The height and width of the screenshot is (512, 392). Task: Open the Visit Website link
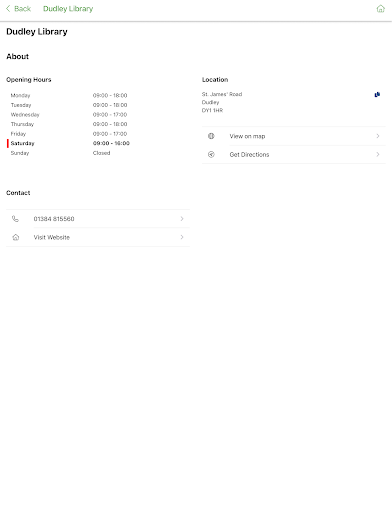click(x=98, y=237)
